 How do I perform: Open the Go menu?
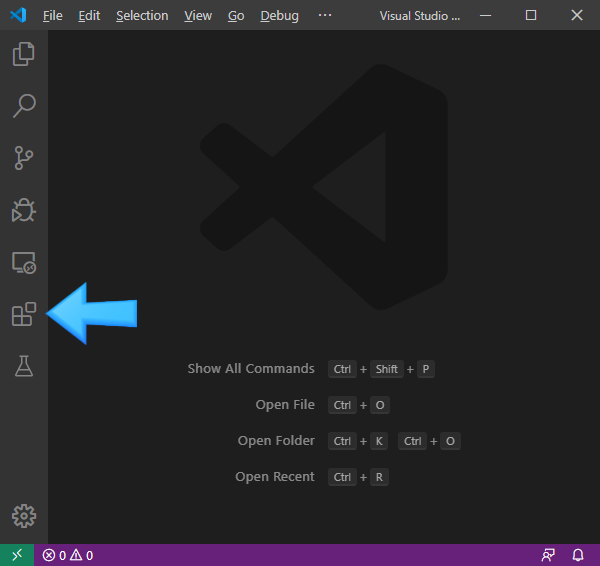click(236, 16)
